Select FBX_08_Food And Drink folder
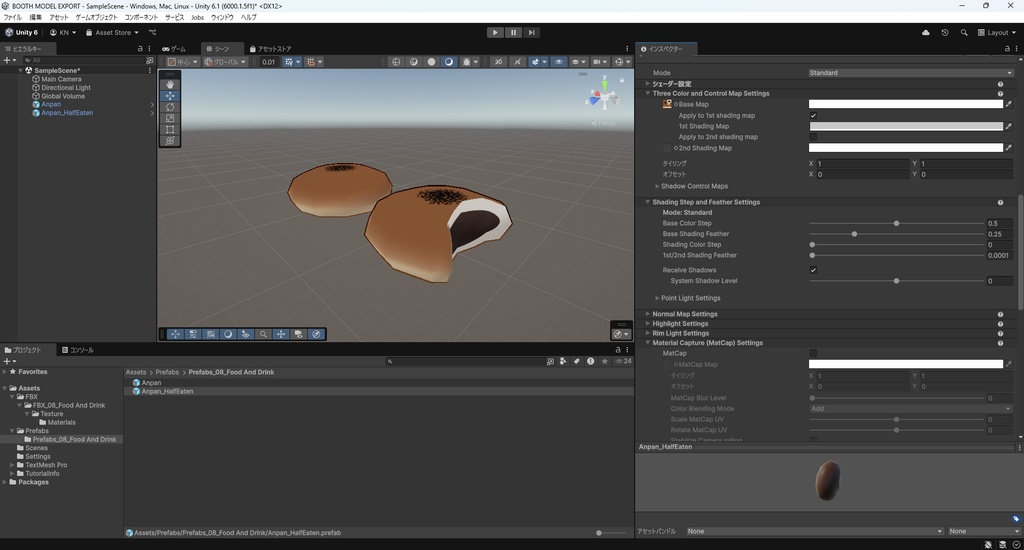 69,406
